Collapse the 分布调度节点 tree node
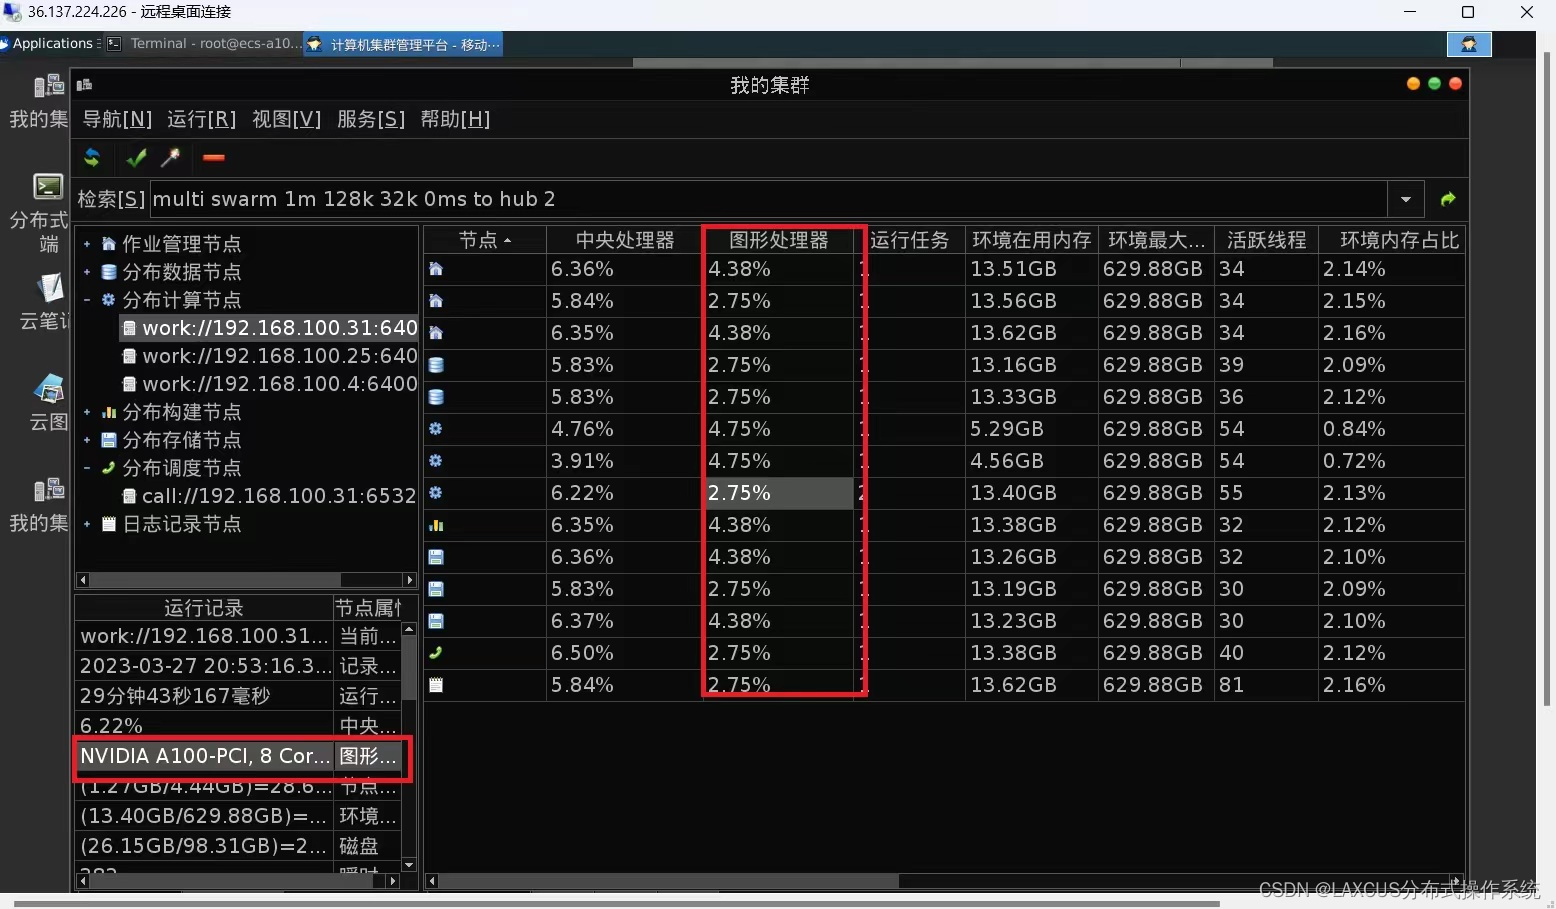Viewport: 1556px width, 909px height. coord(87,468)
